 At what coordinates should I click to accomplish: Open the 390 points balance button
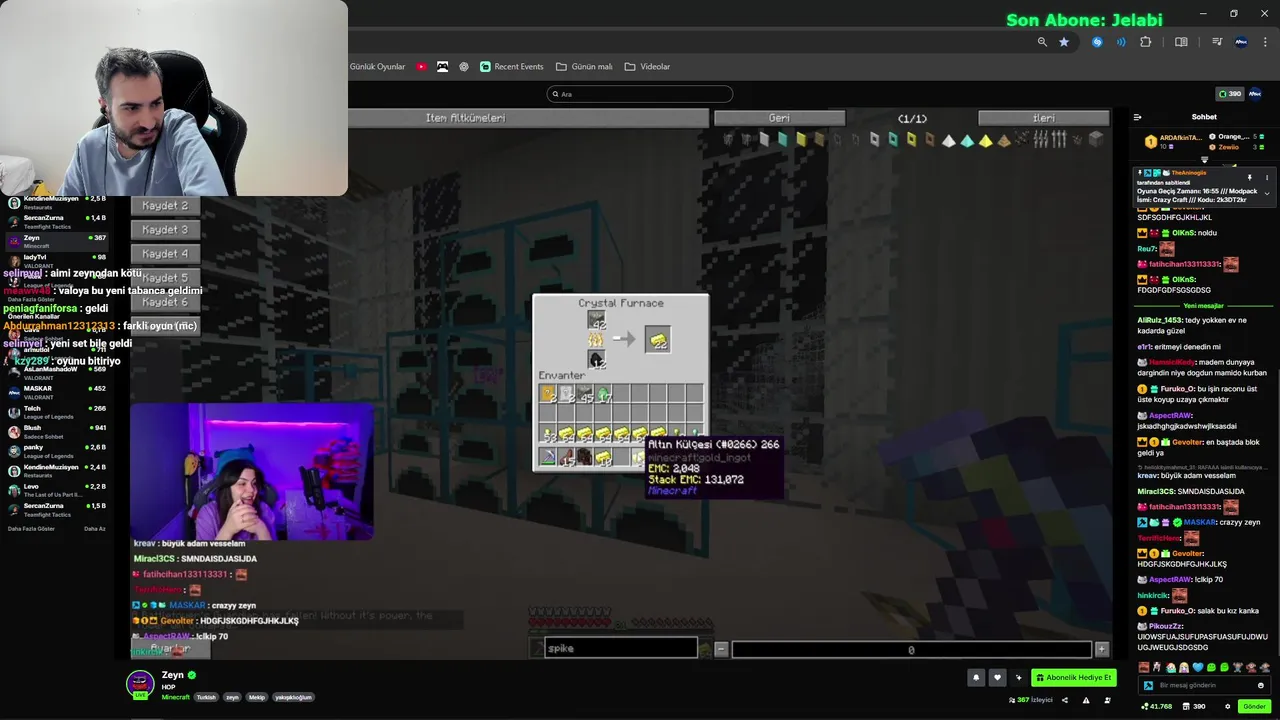pyautogui.click(x=1229, y=94)
